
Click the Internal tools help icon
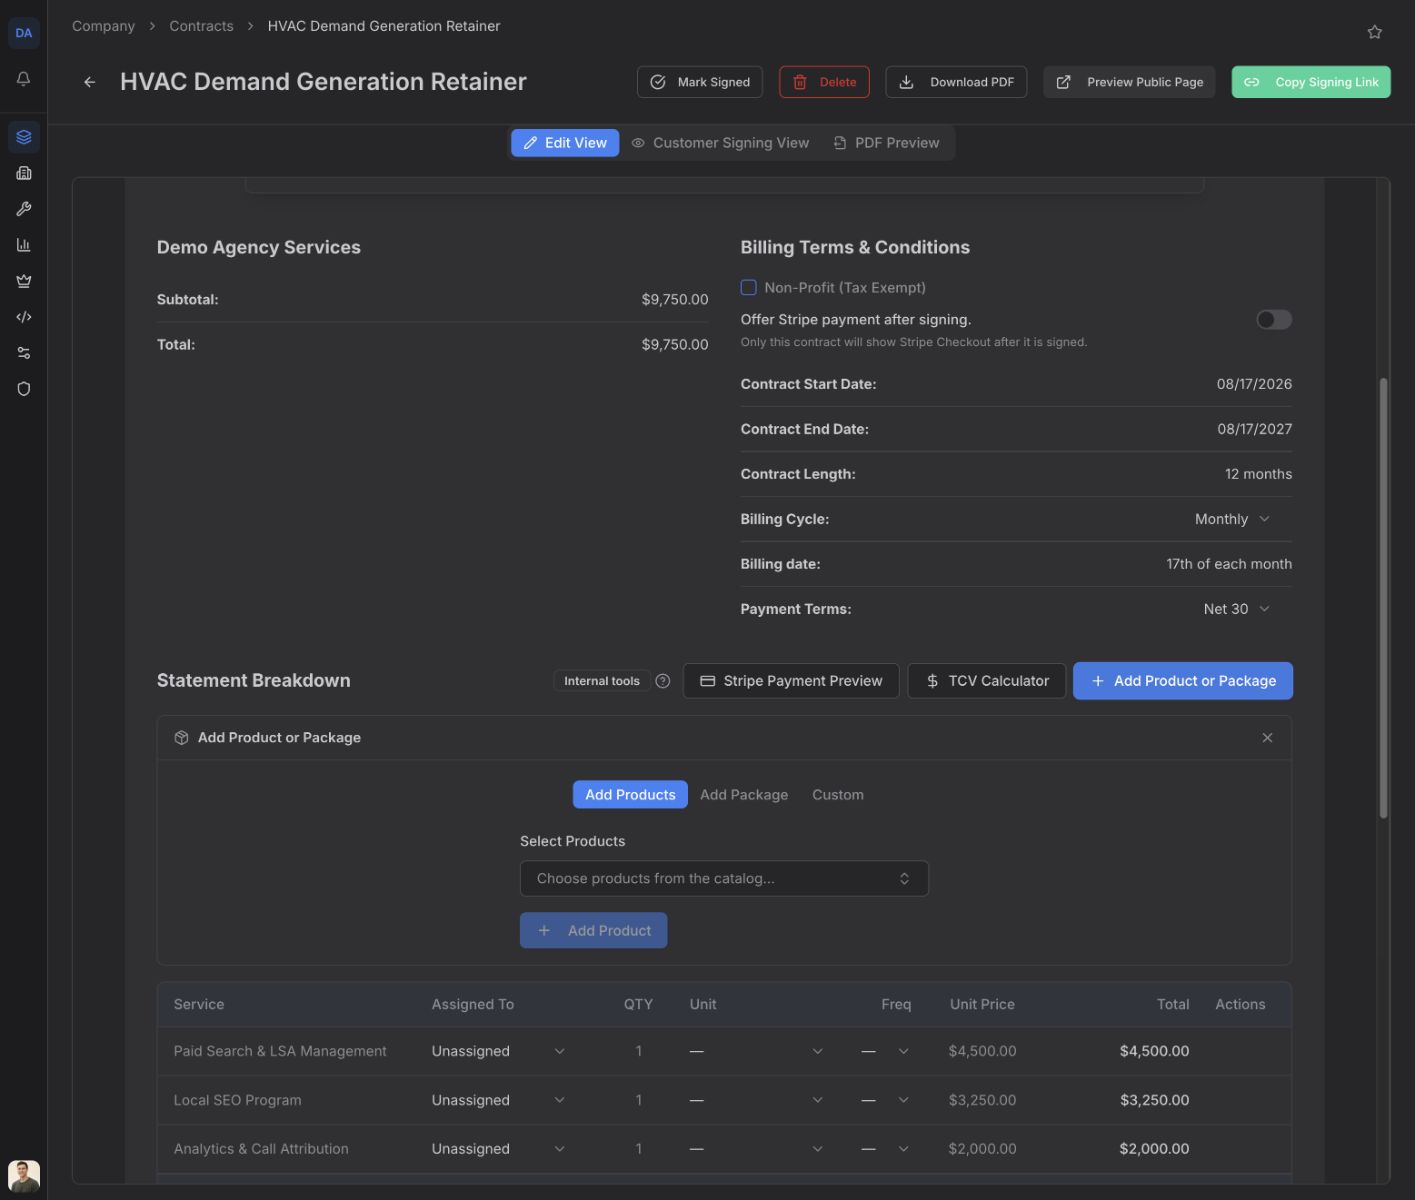point(662,681)
